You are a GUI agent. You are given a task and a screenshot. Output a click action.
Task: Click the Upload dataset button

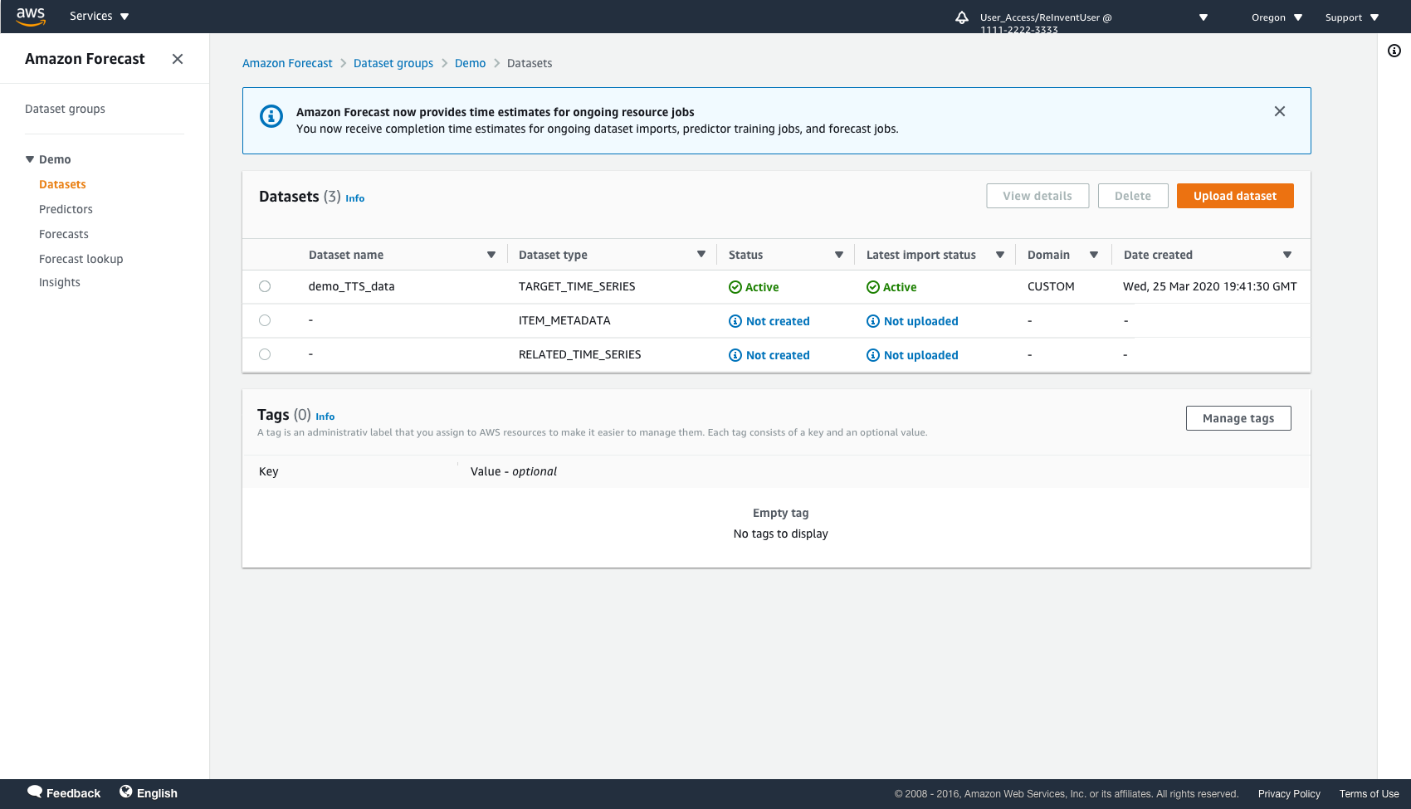pos(1235,196)
